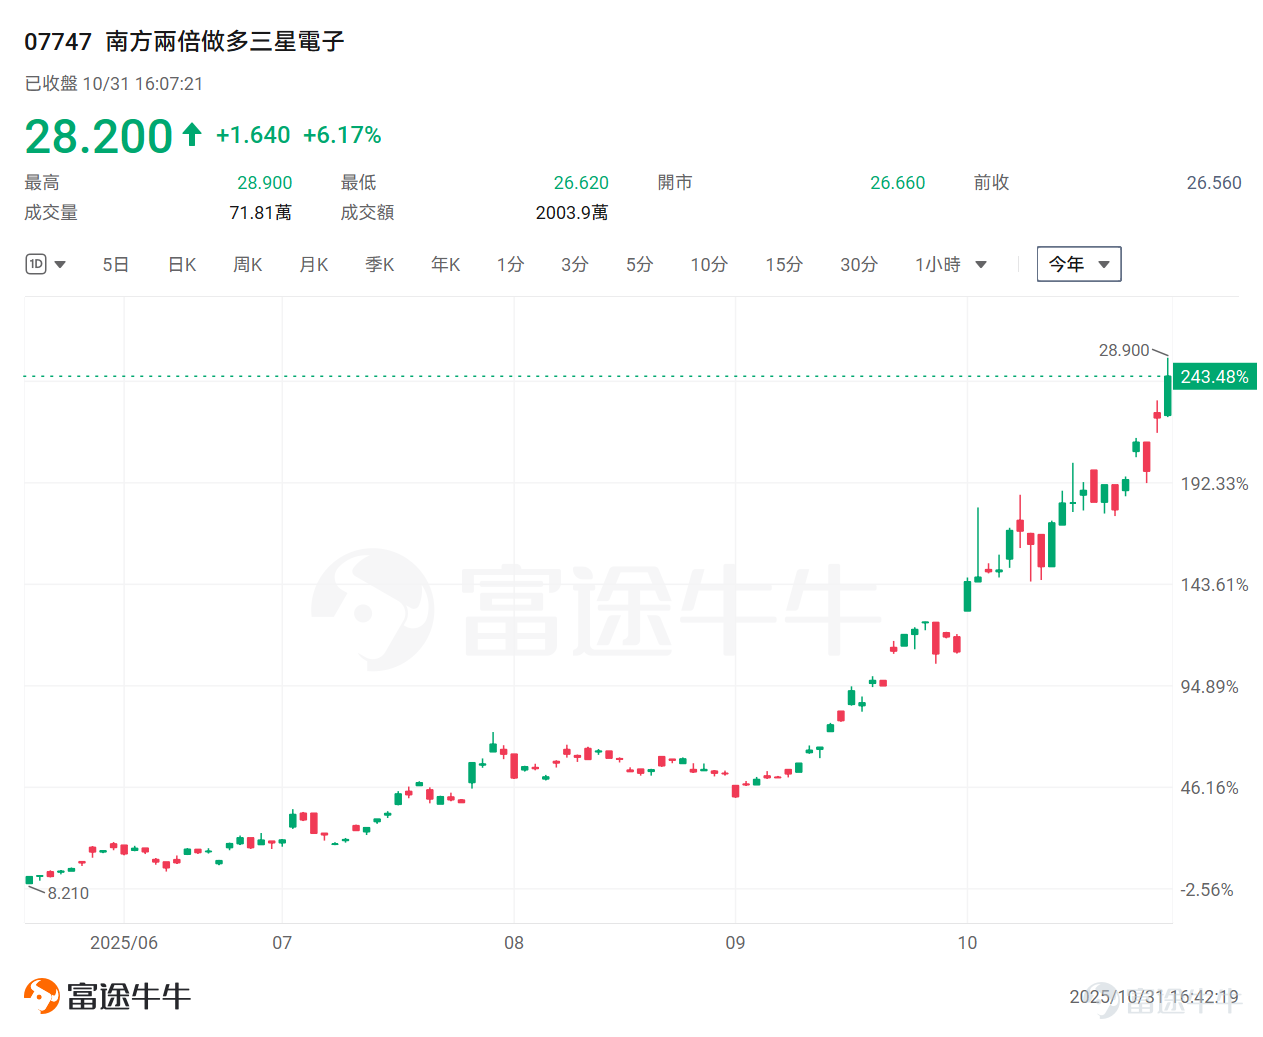Select the 季K quarterly chart tab
This screenshot has height=1037, width=1263.
coord(380,265)
